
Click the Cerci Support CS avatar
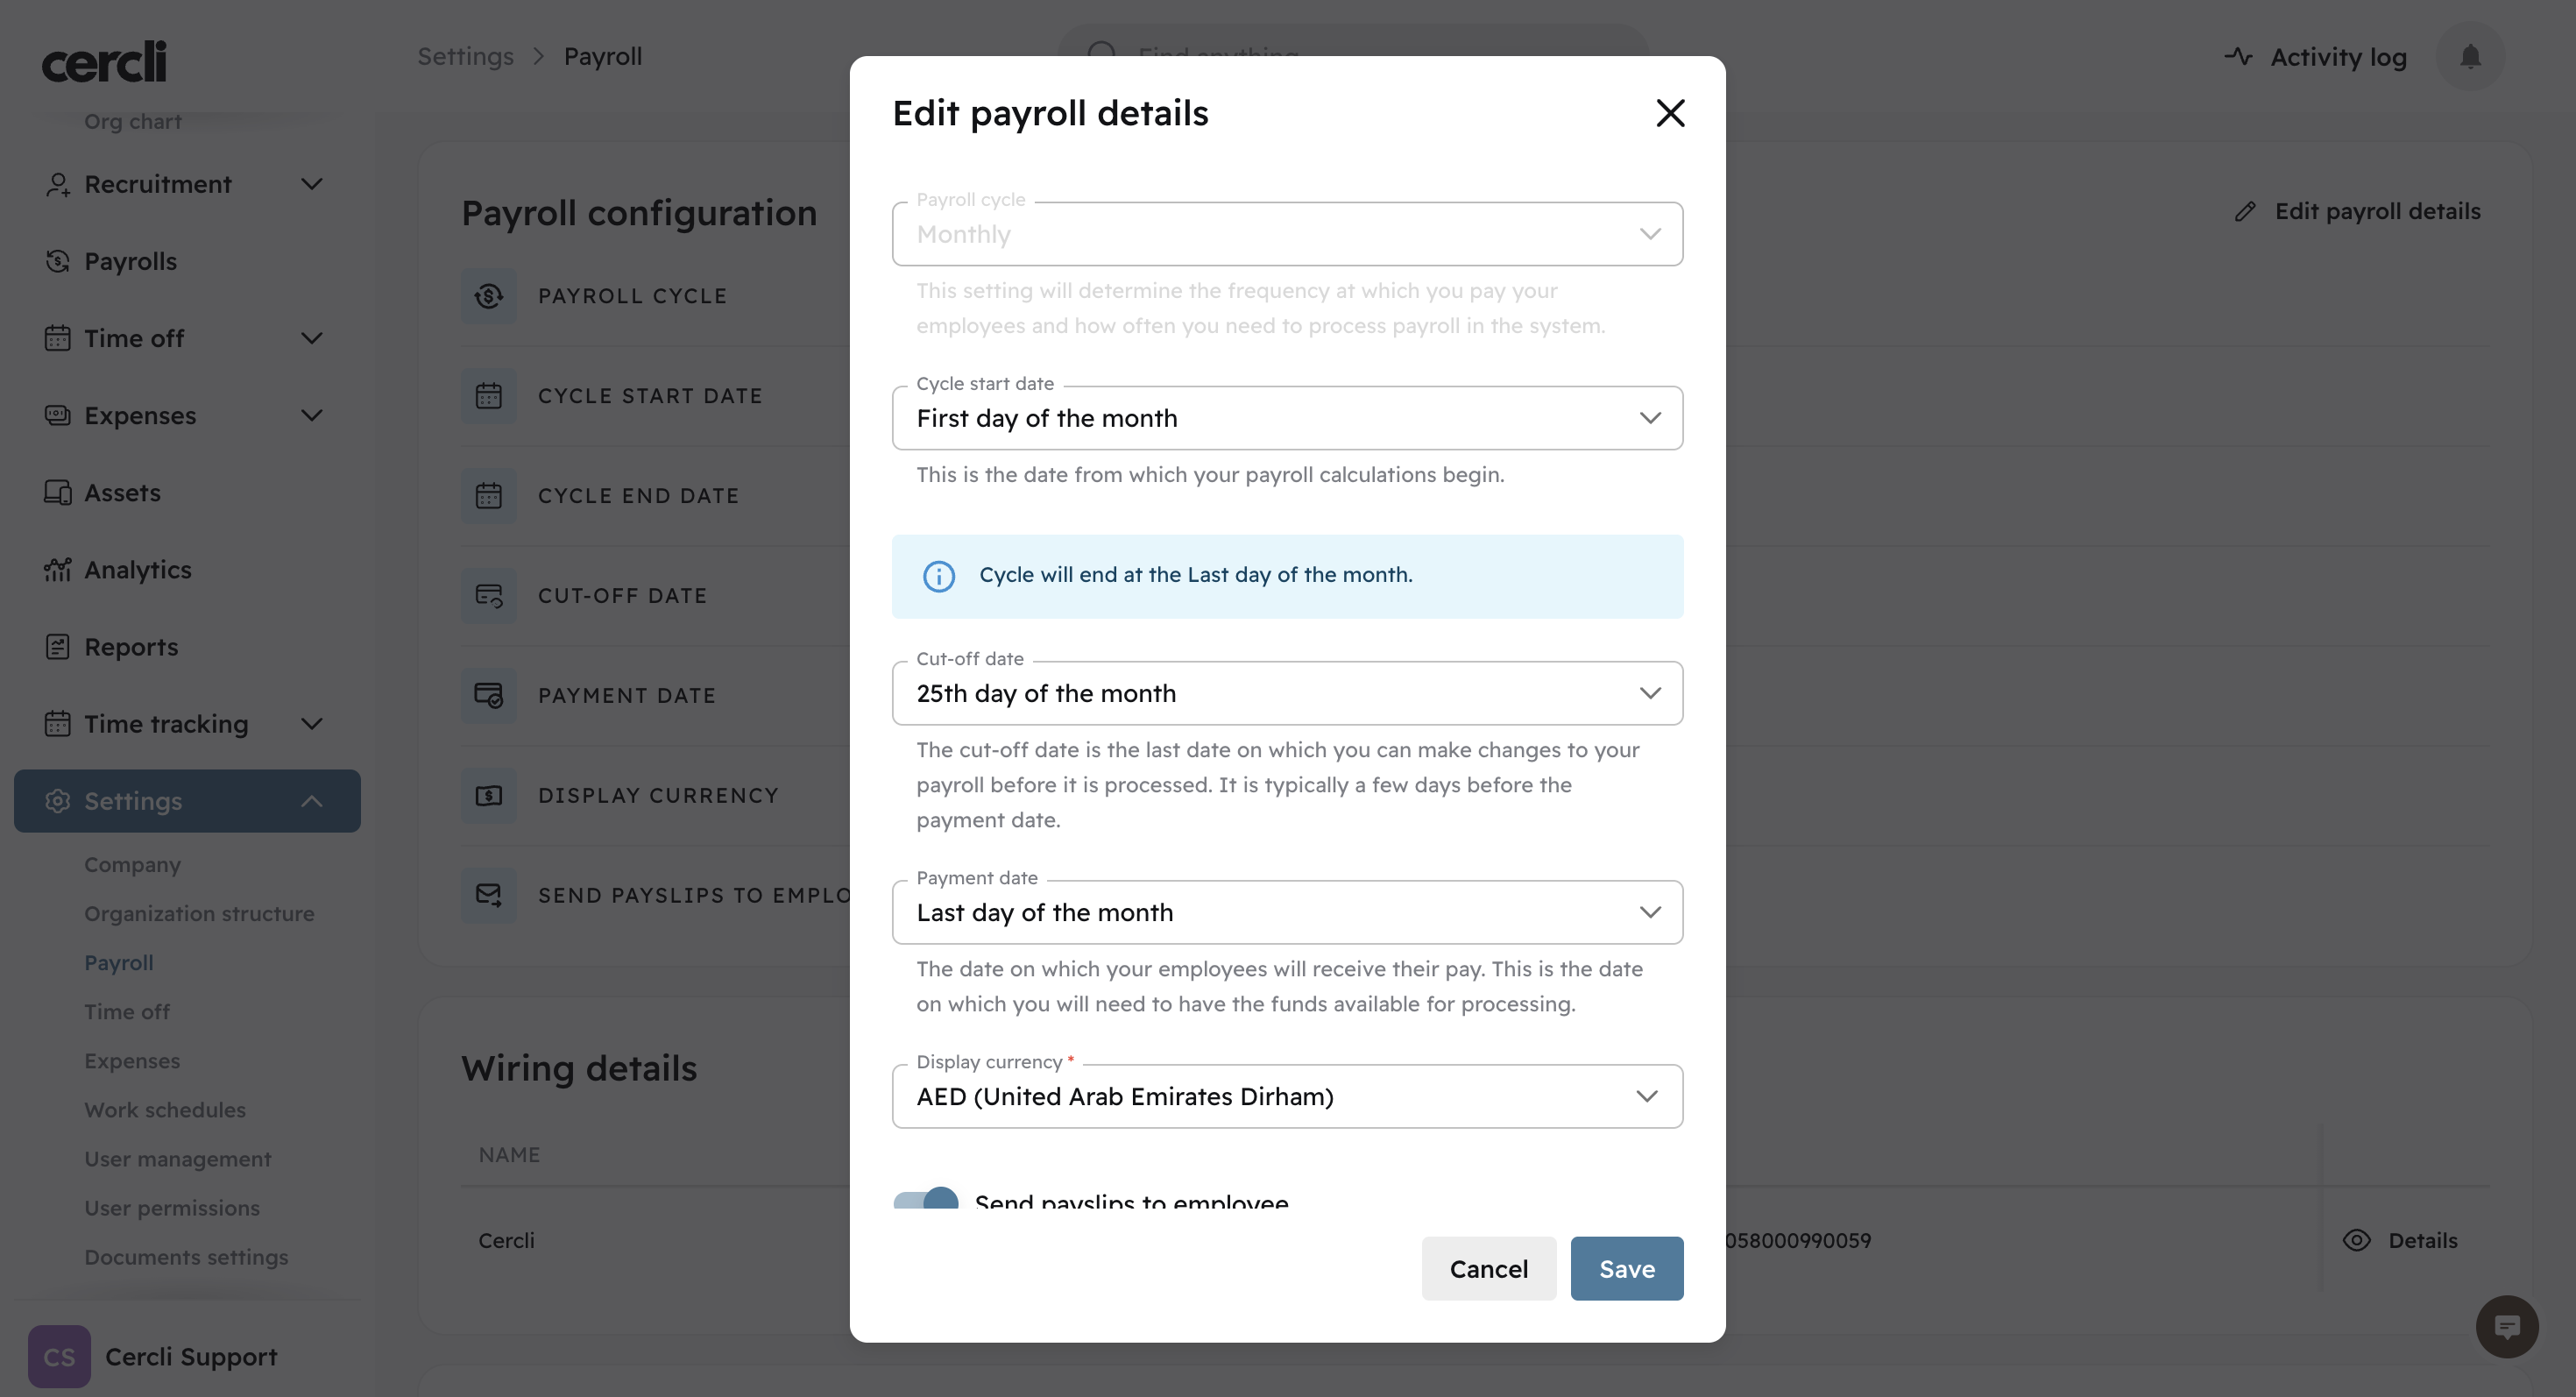[59, 1356]
